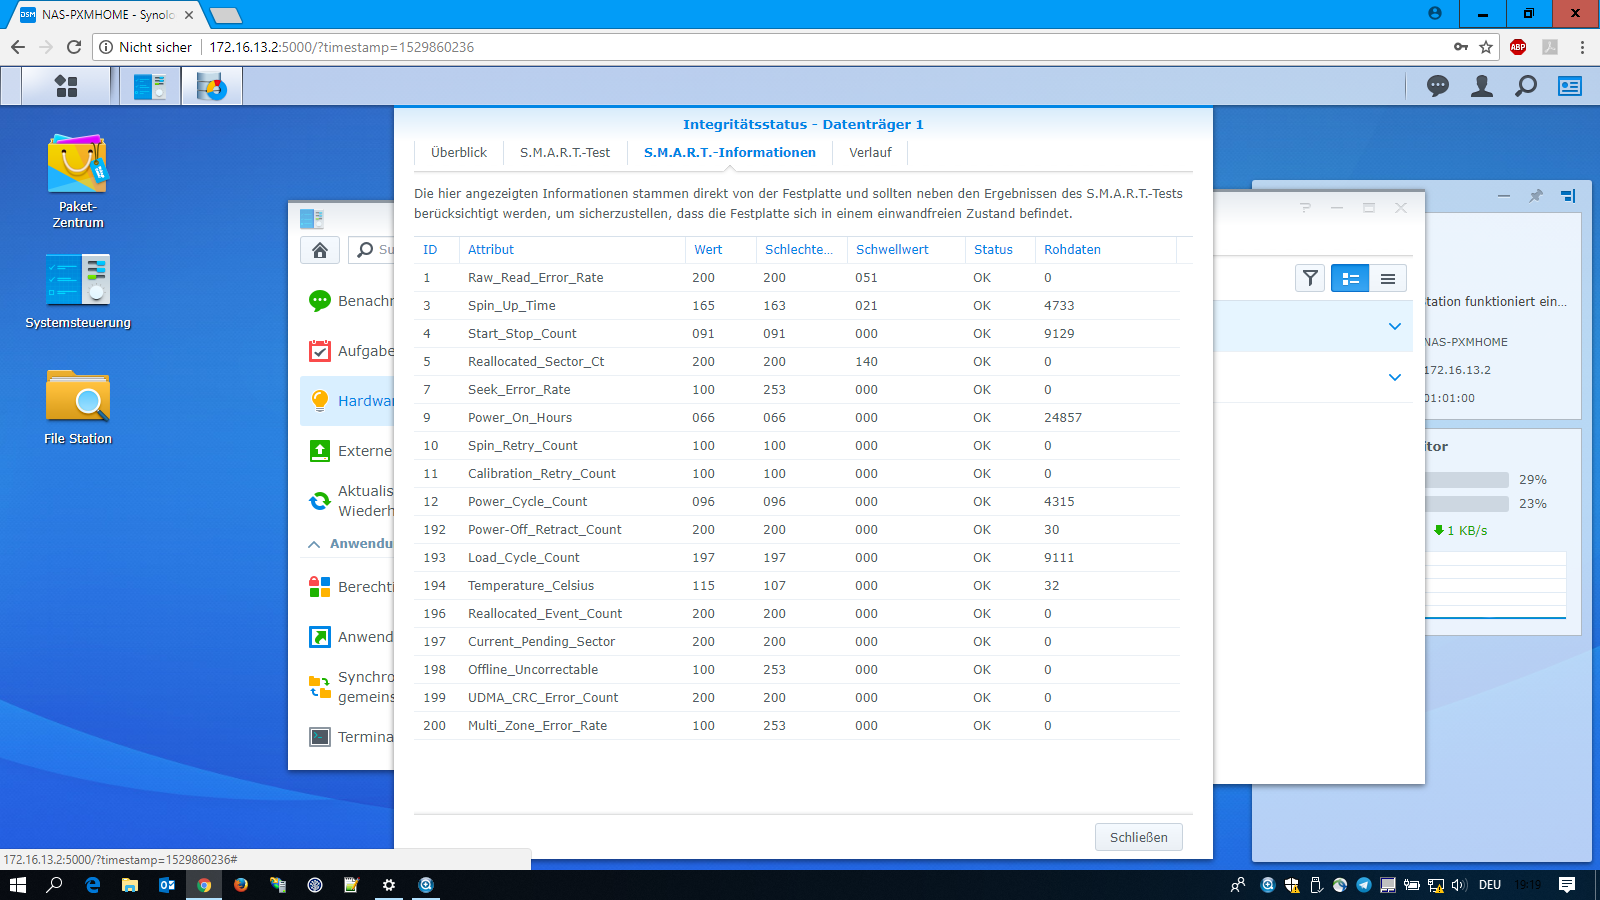The width and height of the screenshot is (1600, 900).
Task: Collapse the Anwendungen section in sidebar
Action: point(314,544)
